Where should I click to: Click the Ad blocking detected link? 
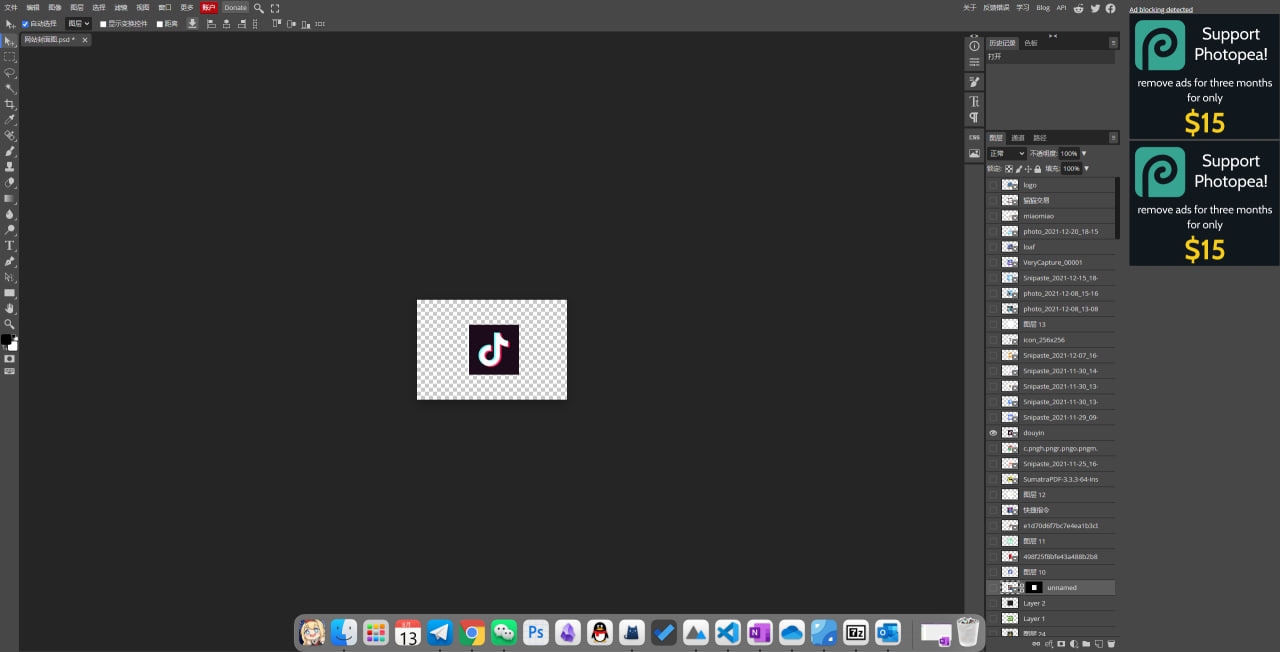point(1161,9)
